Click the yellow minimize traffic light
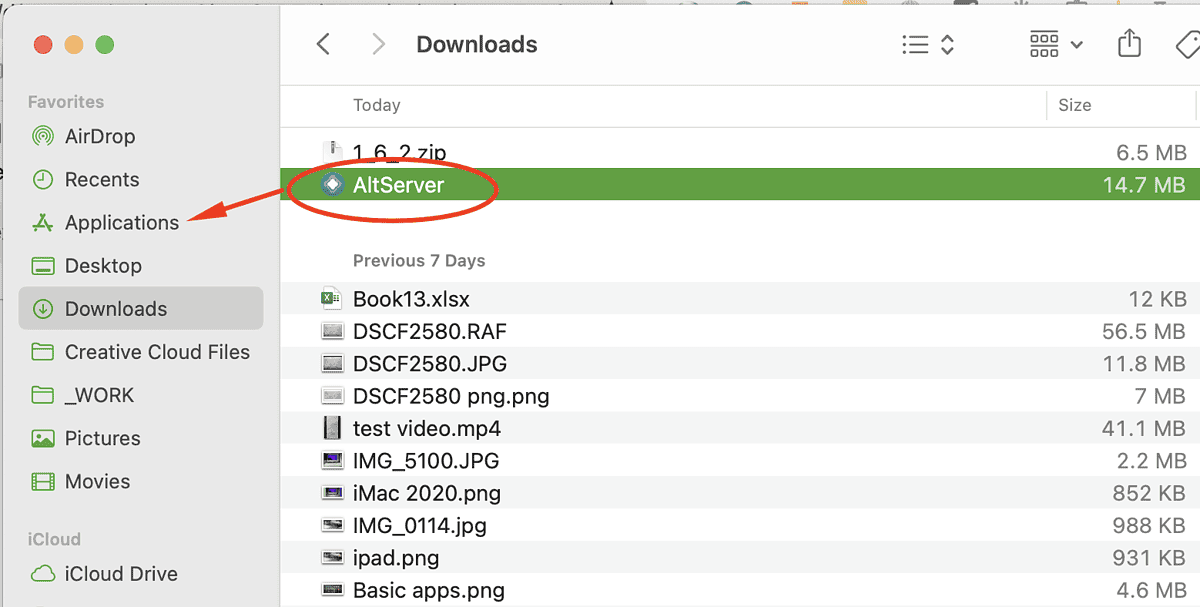The image size is (1200, 607). click(72, 45)
